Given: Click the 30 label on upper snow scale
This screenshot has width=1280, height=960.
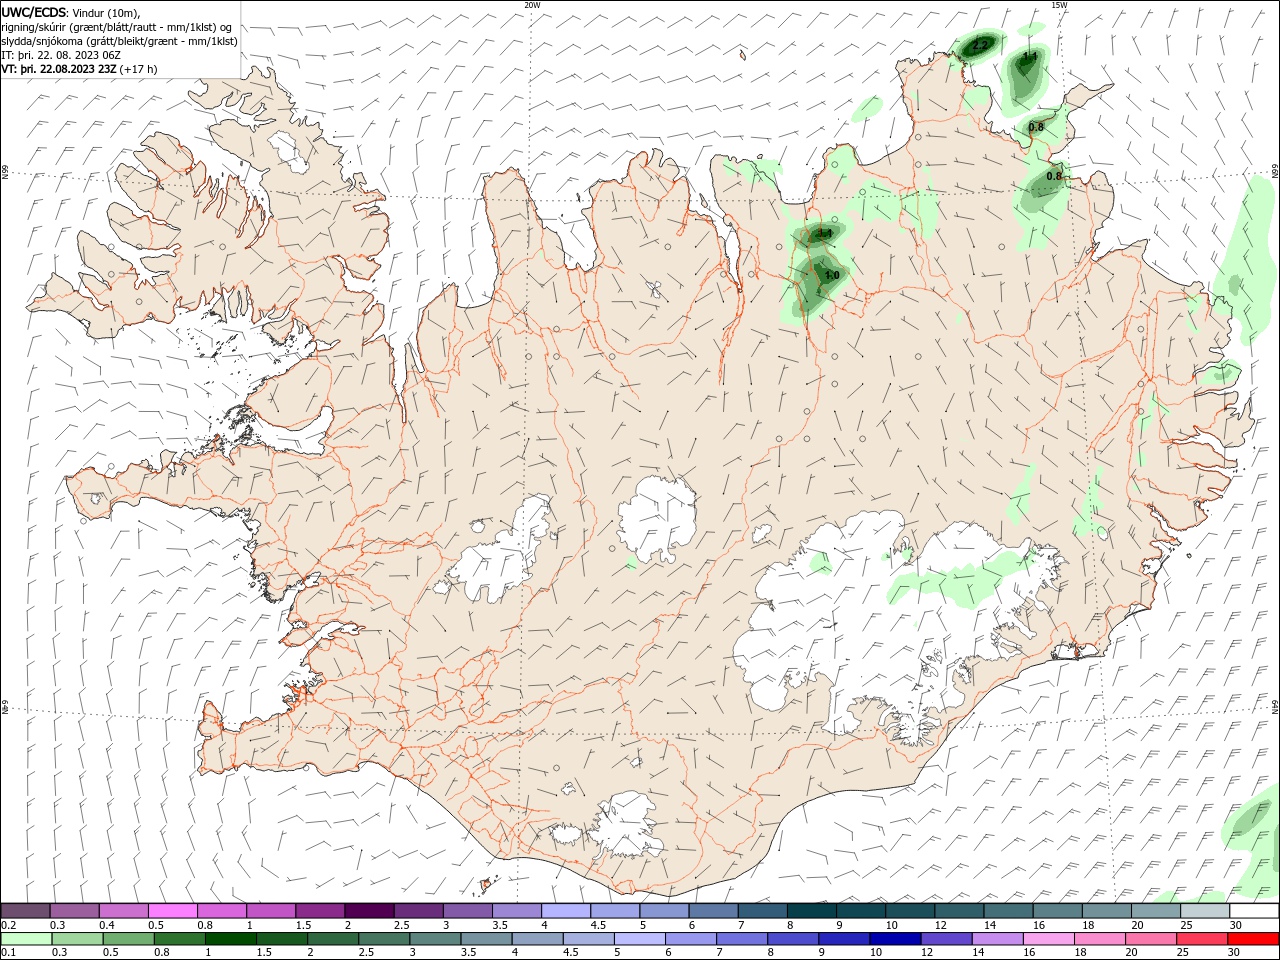Looking at the screenshot, I should pos(1236,926).
